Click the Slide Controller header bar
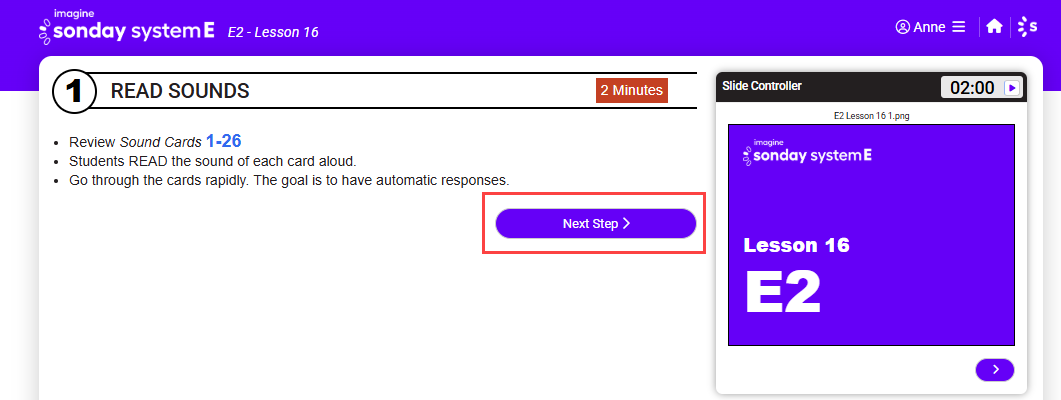1061x400 pixels. (x=871, y=87)
